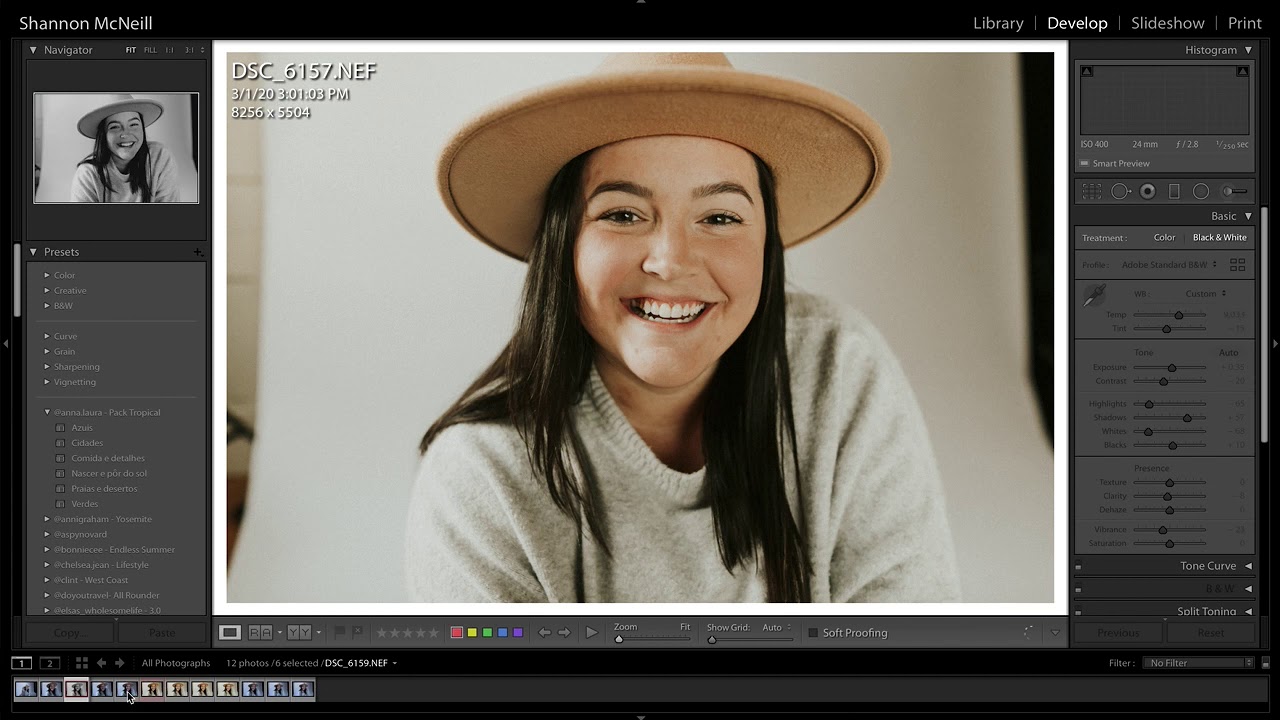This screenshot has width=1280, height=720.
Task: Open the No Filter dropdown
Action: pos(1199,663)
